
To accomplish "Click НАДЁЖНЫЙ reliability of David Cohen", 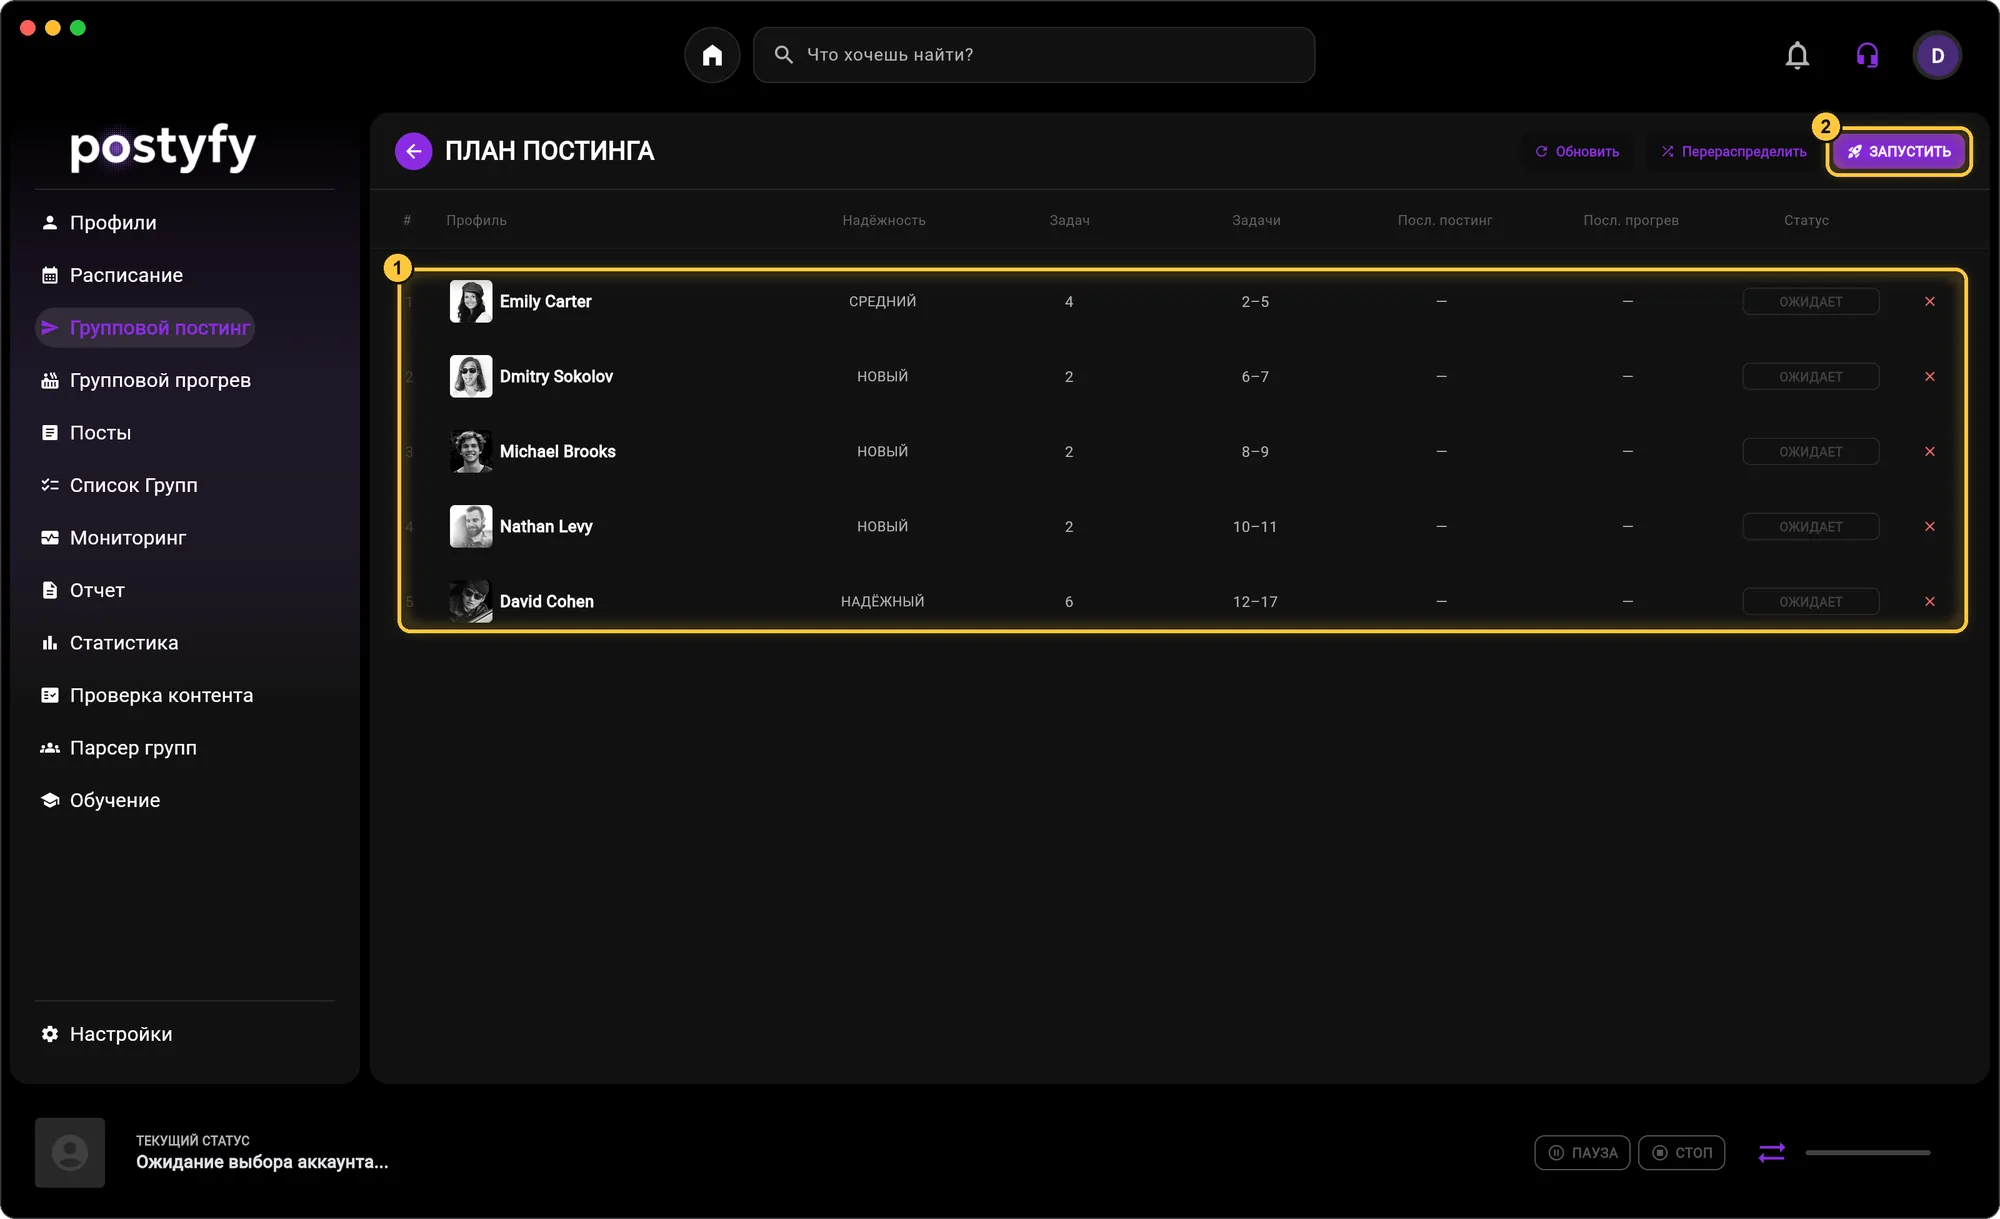I will tap(882, 601).
